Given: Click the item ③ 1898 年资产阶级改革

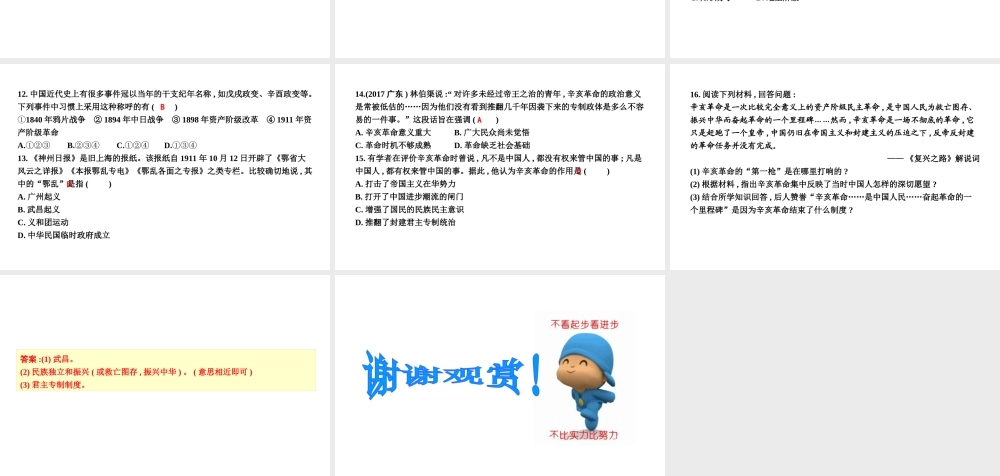Looking at the screenshot, I should (216, 119).
